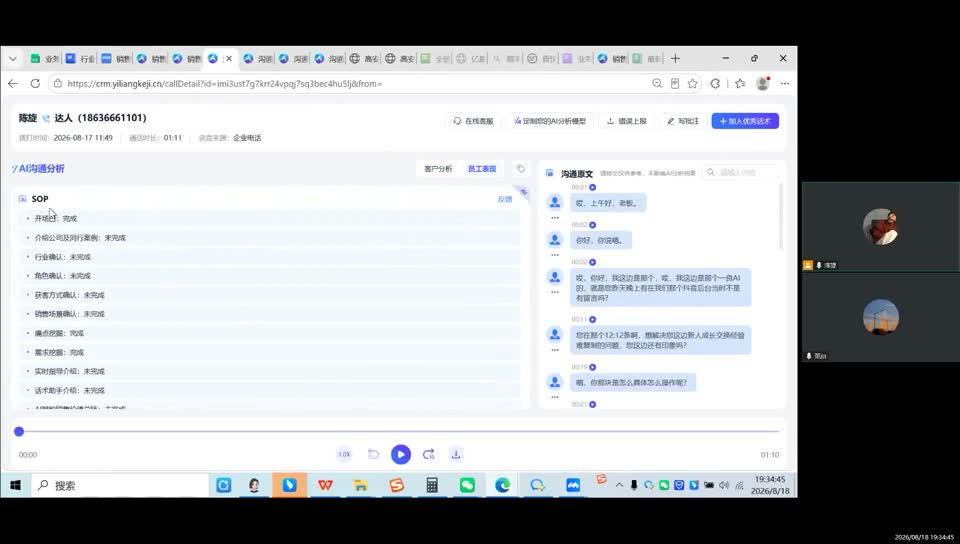Viewport: 960px width, 544px height.
Task: Click the transcript search magnifier icon
Action: click(711, 173)
